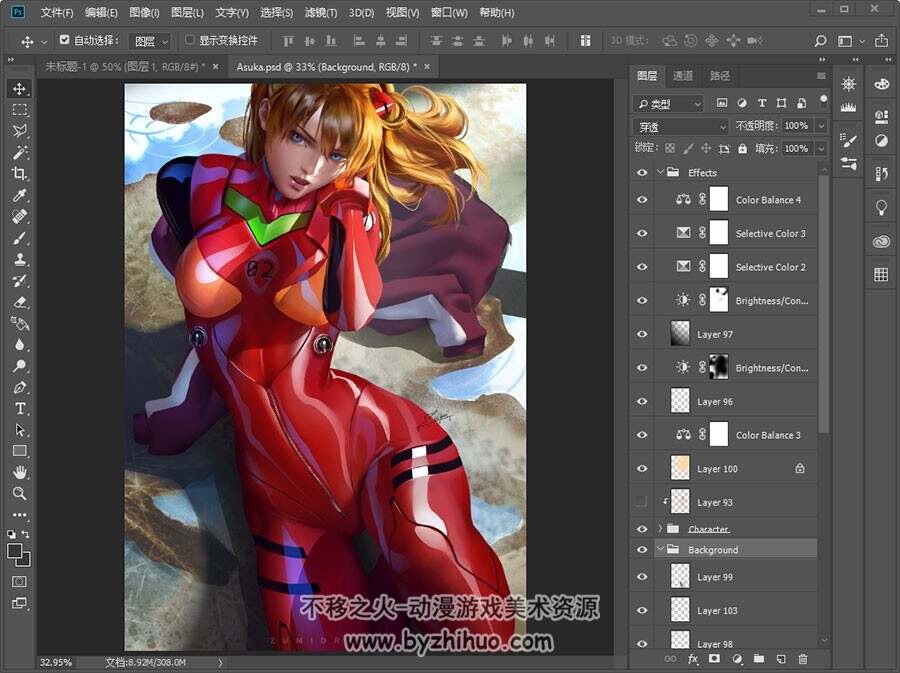Select the Path Selection tool
Viewport: 900px width, 673px height.
[x=20, y=430]
